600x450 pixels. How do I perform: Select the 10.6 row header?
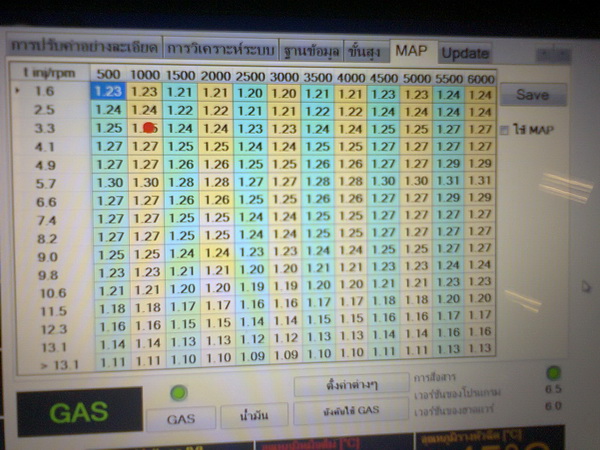(54, 293)
